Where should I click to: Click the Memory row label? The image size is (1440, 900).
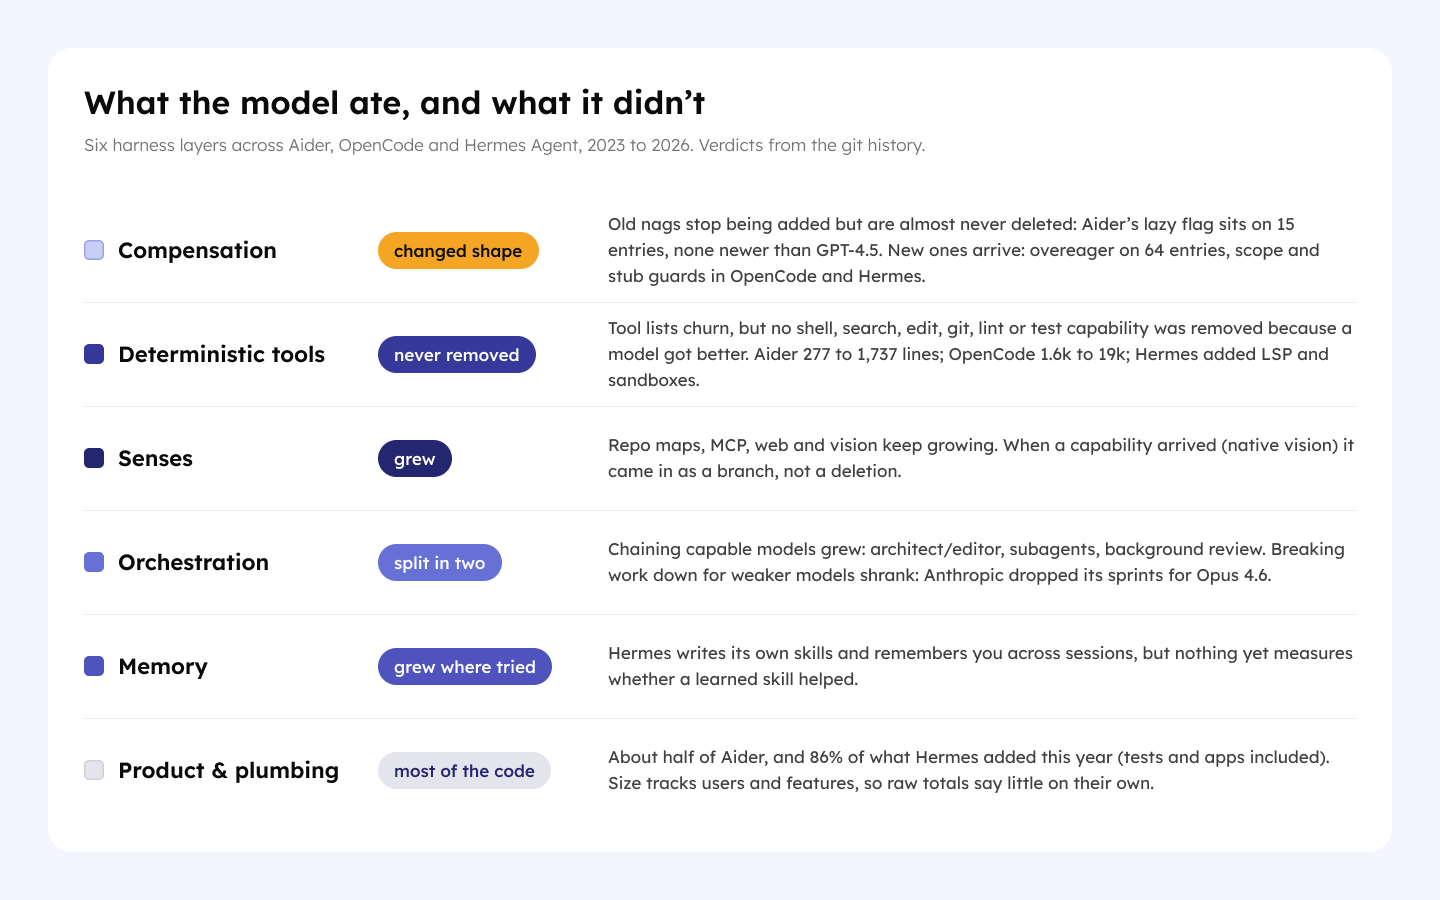(x=163, y=666)
